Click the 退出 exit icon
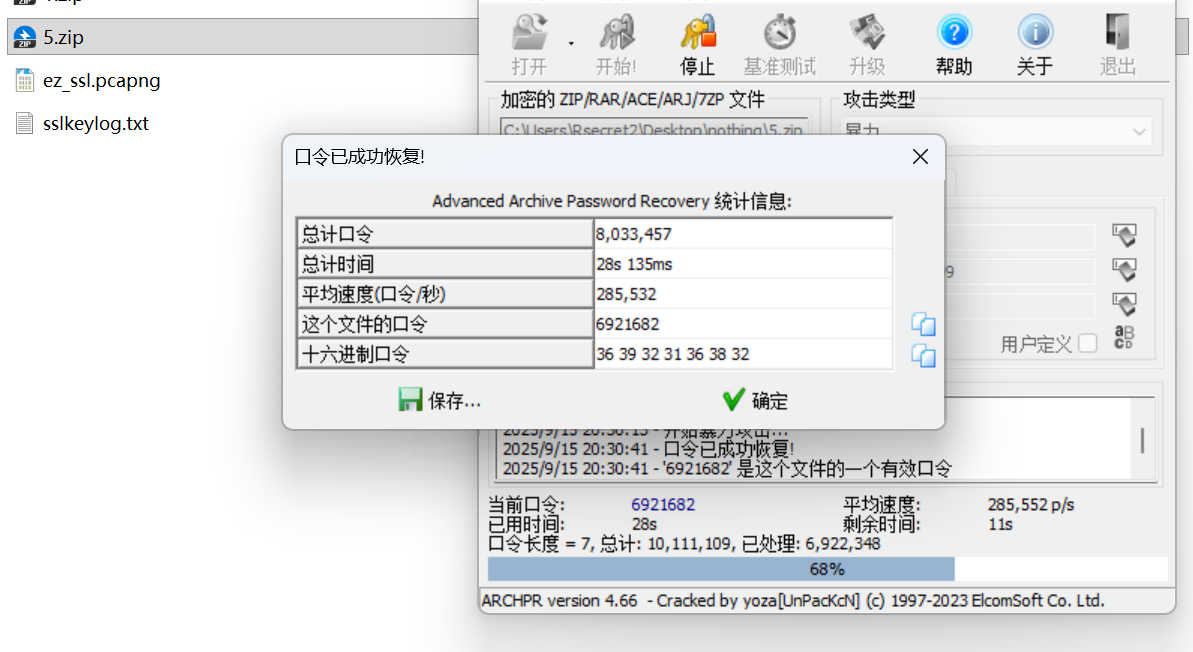 coord(1118,45)
